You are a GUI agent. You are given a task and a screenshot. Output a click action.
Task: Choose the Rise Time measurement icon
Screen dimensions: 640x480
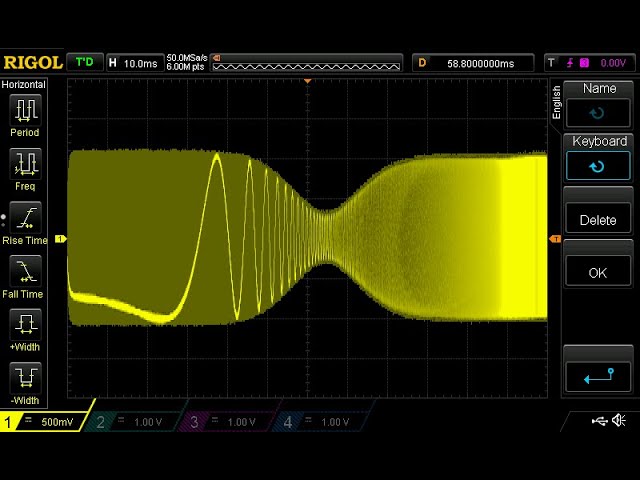[25, 218]
